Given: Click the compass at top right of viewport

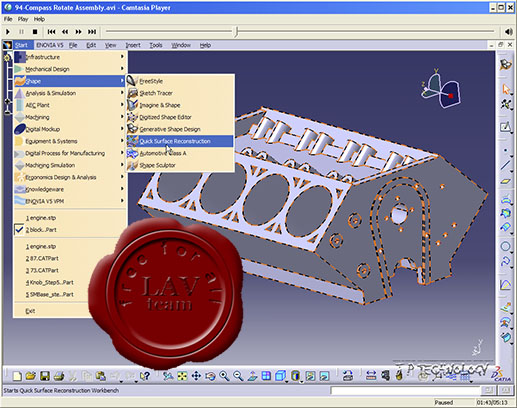Looking at the screenshot, I should click(441, 89).
